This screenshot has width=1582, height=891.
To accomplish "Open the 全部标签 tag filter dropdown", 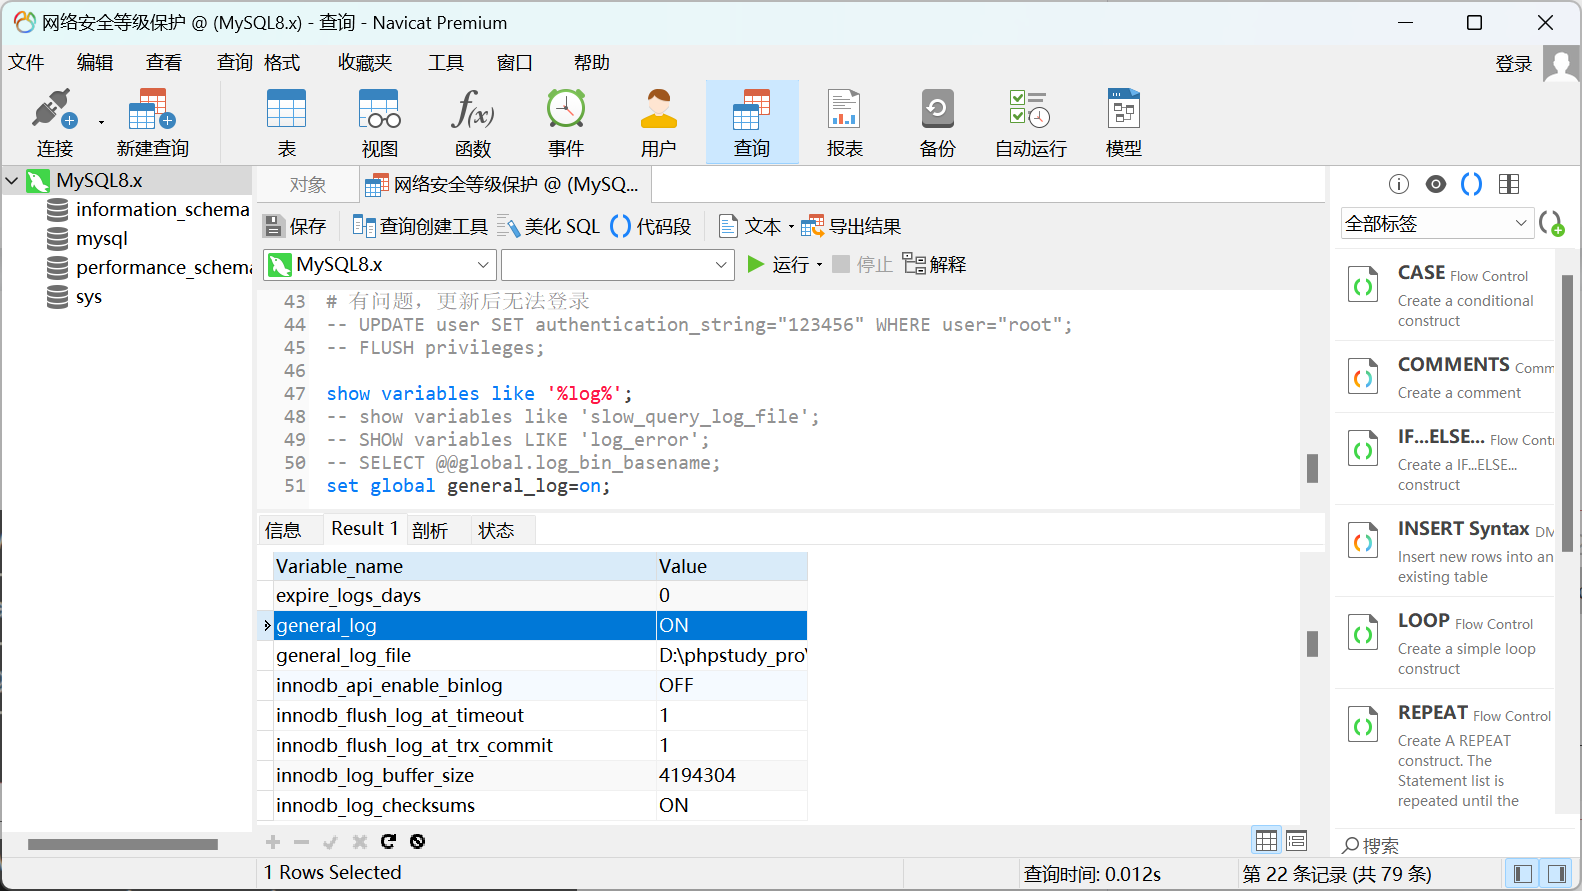I will click(x=1436, y=224).
